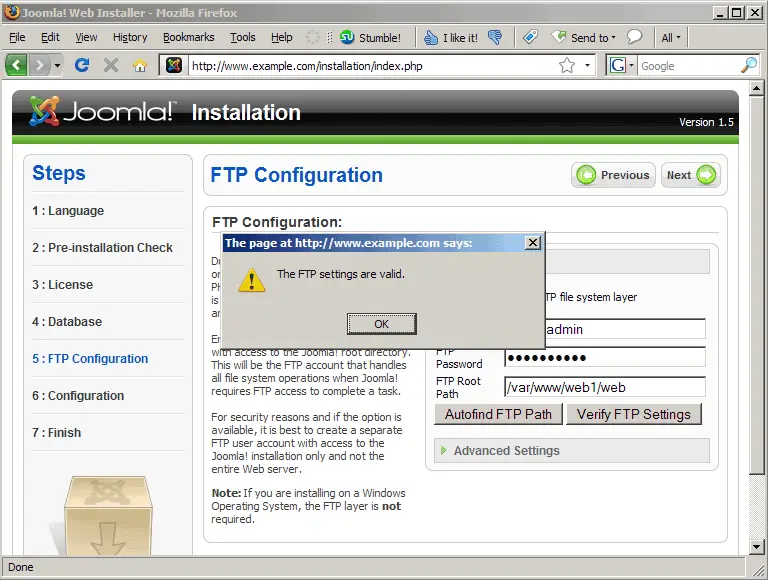Select step 2 : Pre-installation Check
Viewport: 768px width, 580px height.
[102, 247]
